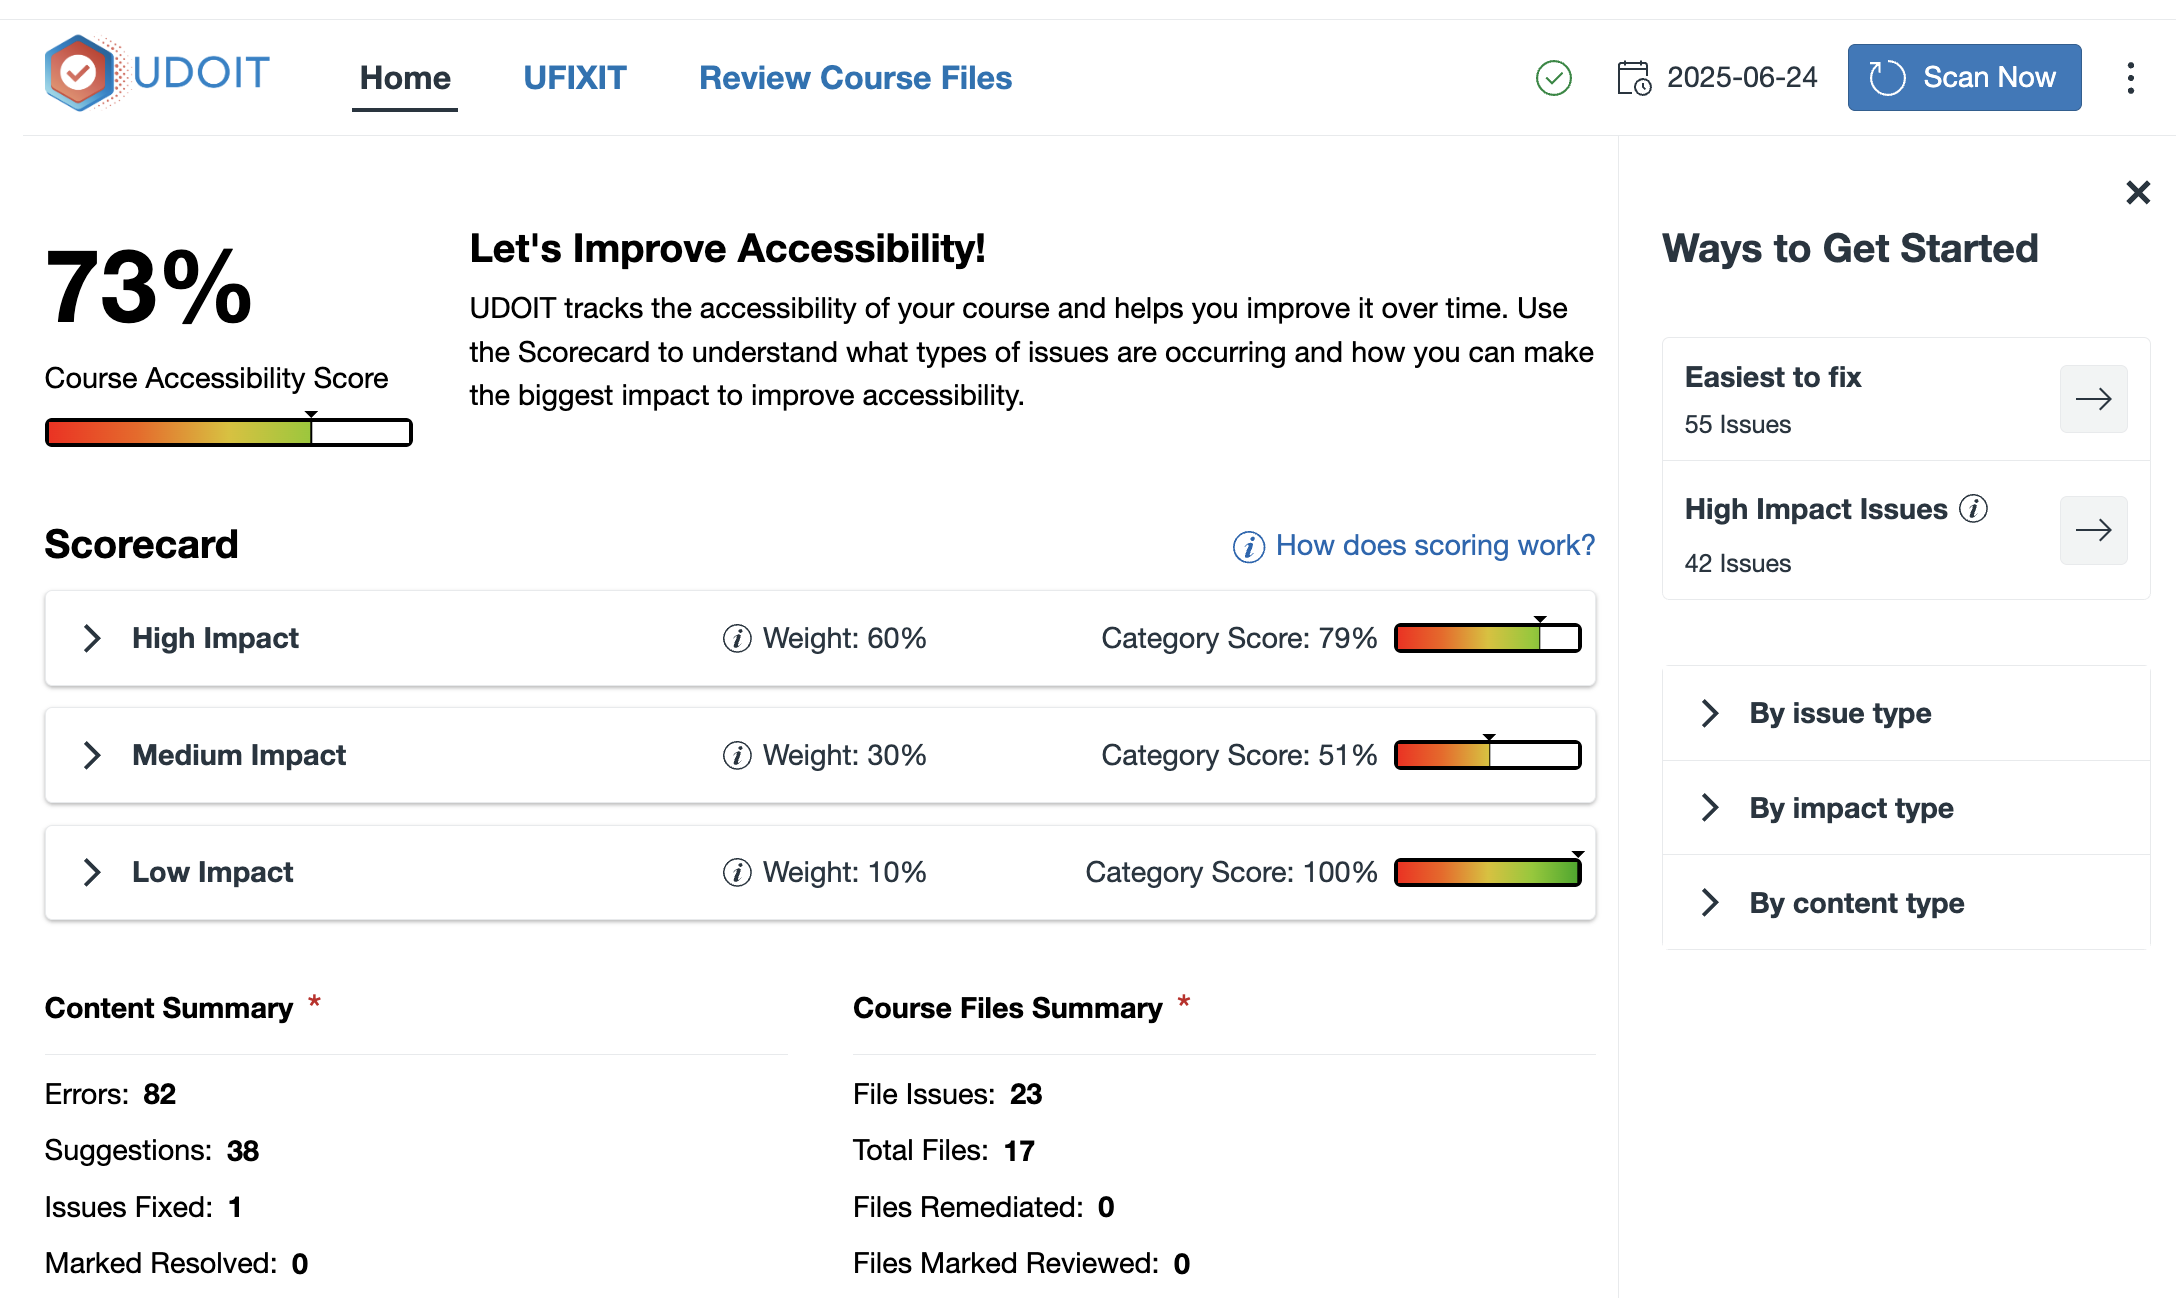Click the Category Score: 79% text
Screen dimensions: 2176x1298
tap(1239, 638)
